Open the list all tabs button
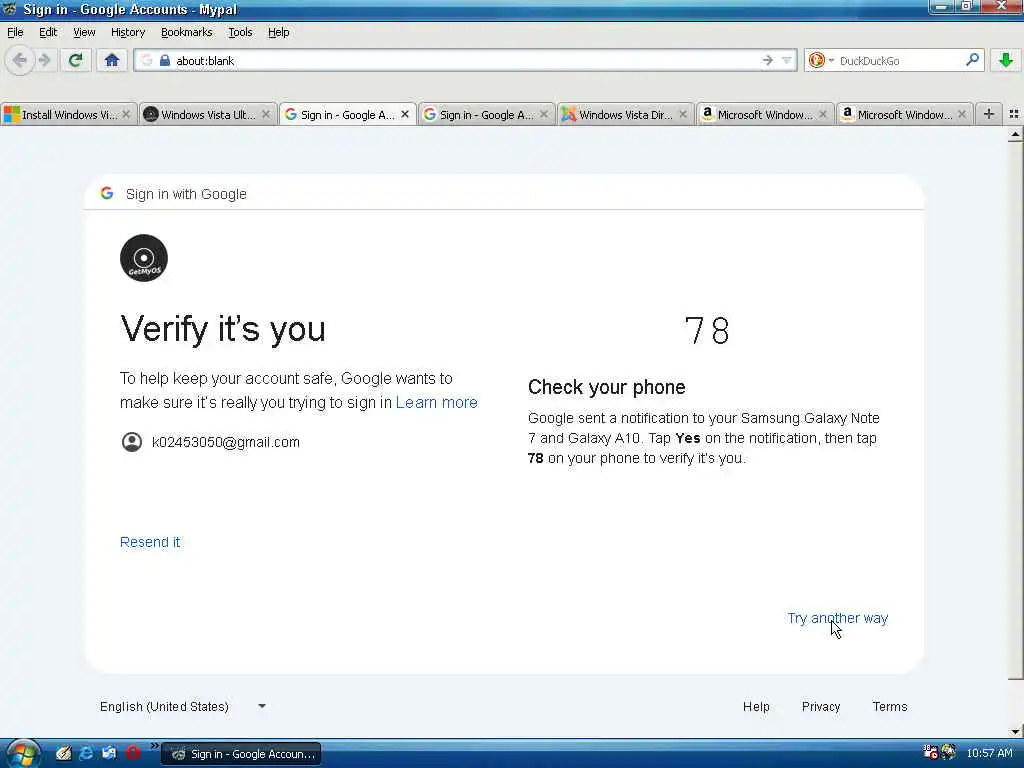 click(x=1014, y=114)
